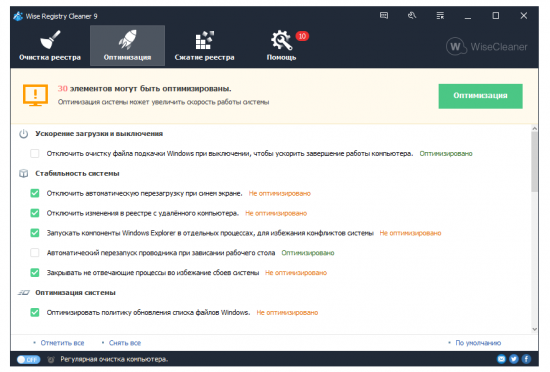The width and height of the screenshot is (550, 372).
Task: Click the WiseCleaner logo
Action: click(x=487, y=47)
